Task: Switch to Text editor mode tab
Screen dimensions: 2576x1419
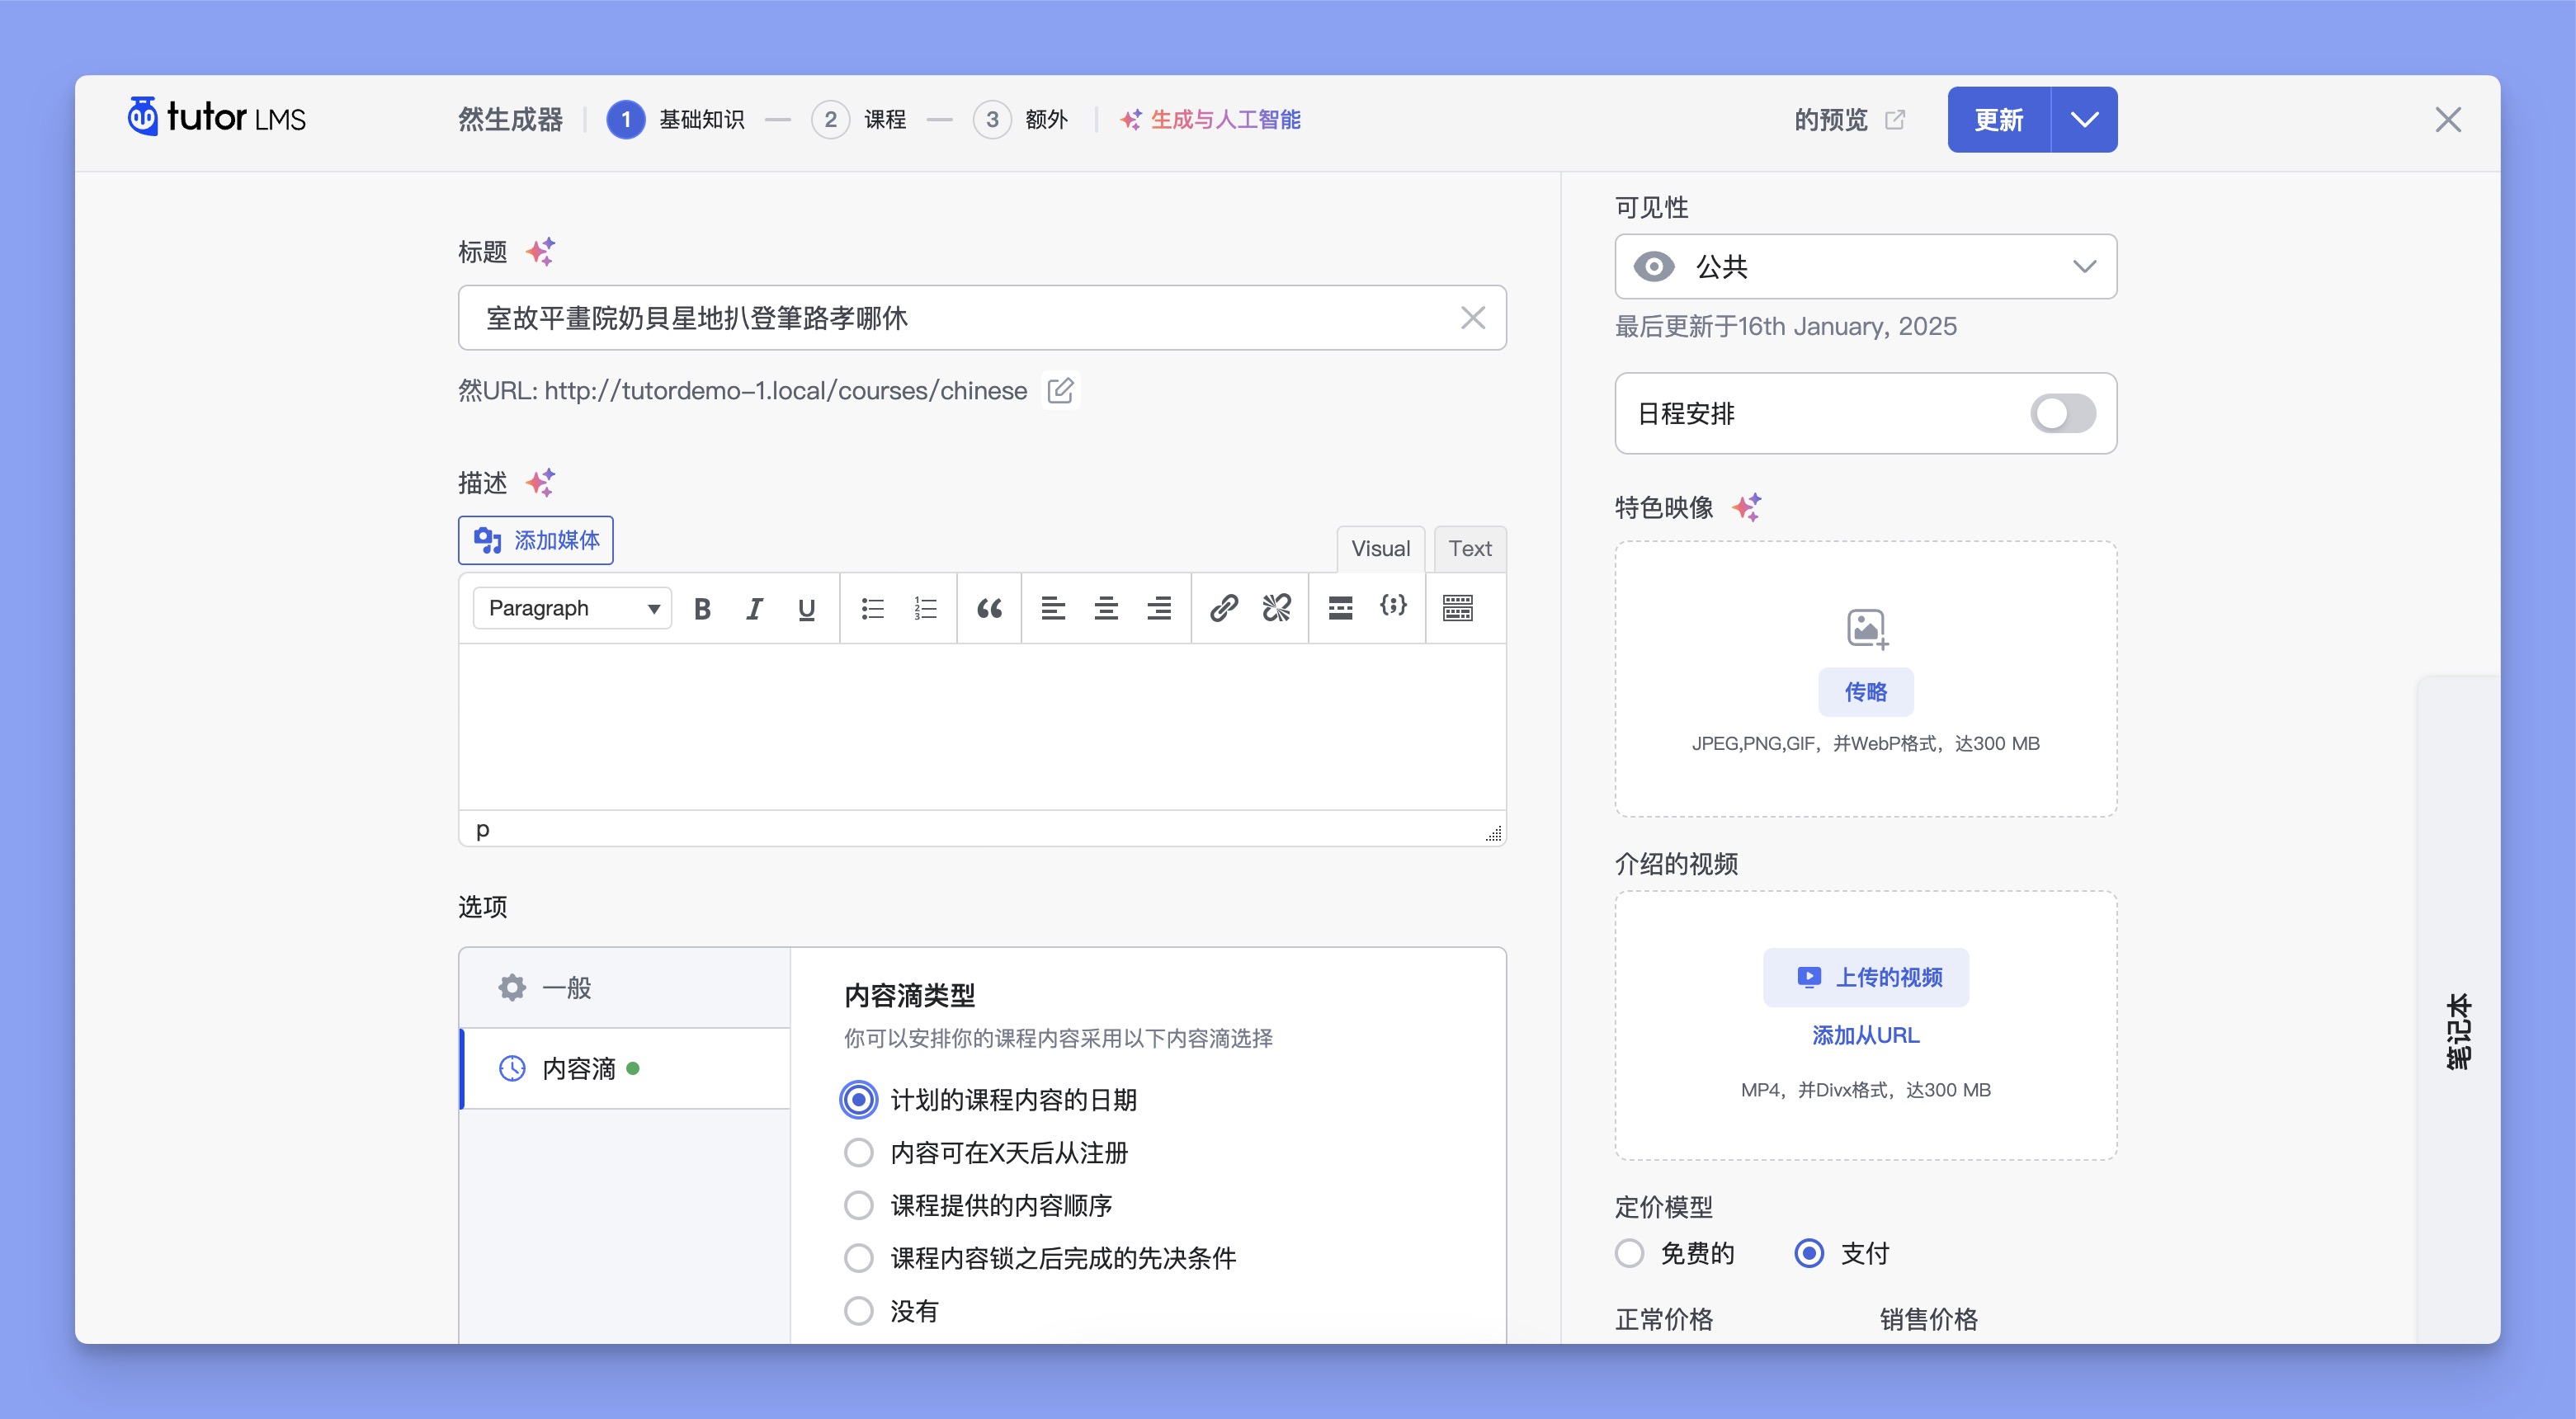Action: pos(1468,549)
